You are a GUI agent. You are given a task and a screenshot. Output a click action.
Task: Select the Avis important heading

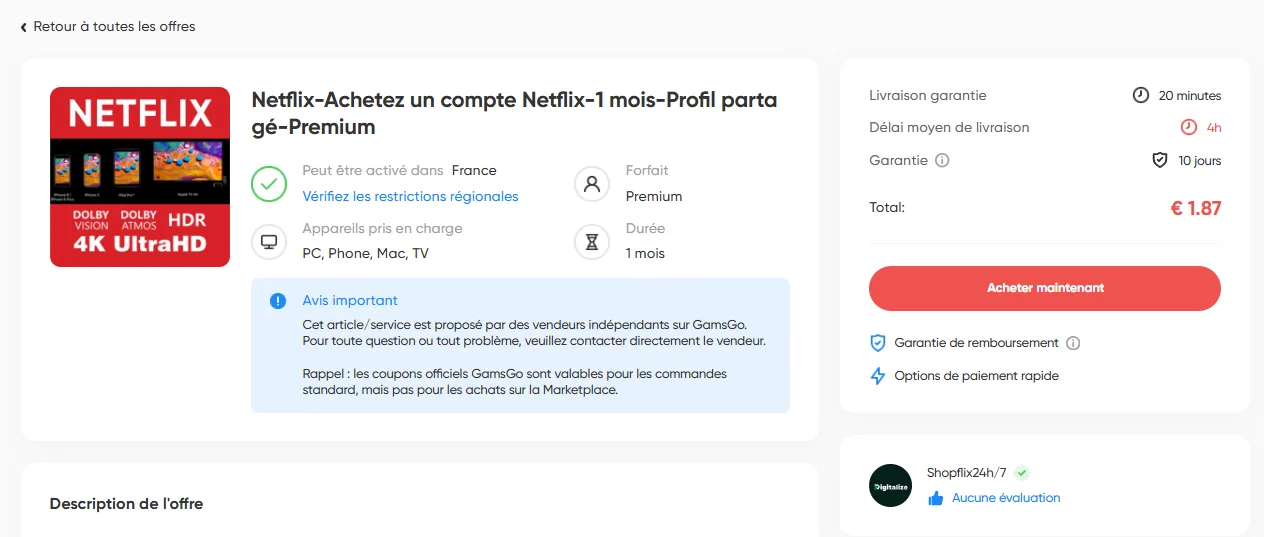pos(350,300)
